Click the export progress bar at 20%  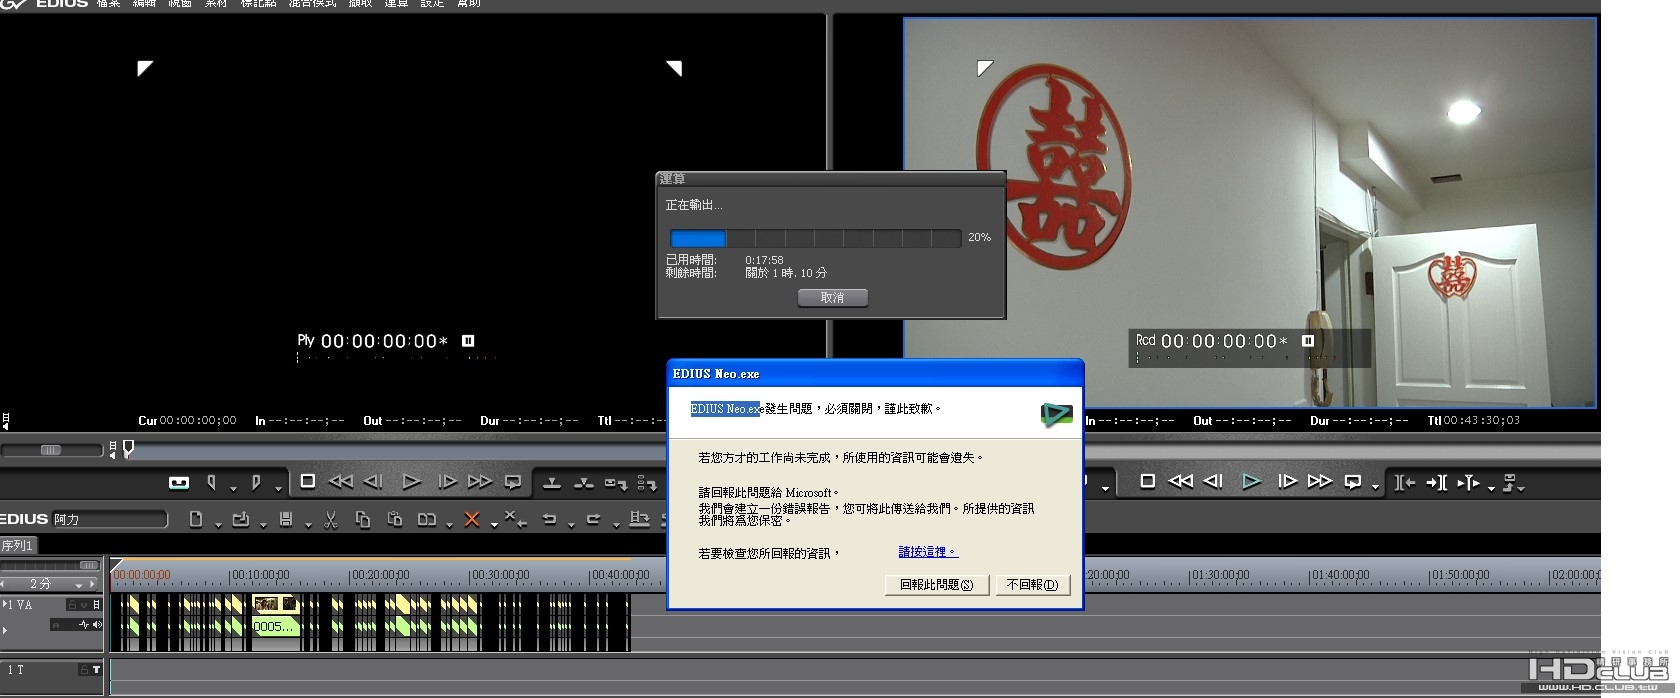pos(815,238)
